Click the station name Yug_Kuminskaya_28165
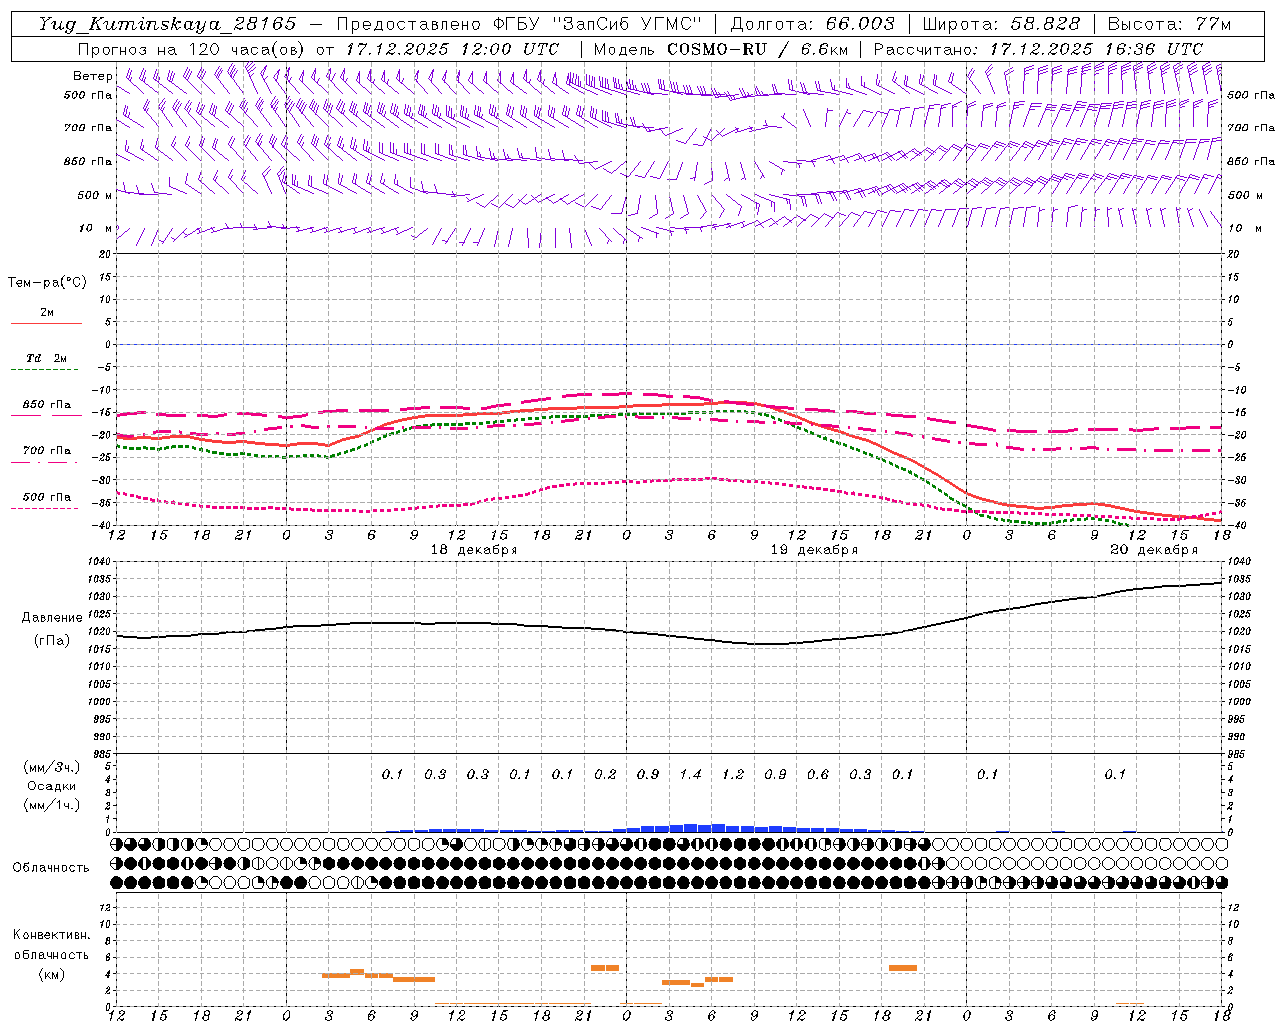 click(x=168, y=24)
